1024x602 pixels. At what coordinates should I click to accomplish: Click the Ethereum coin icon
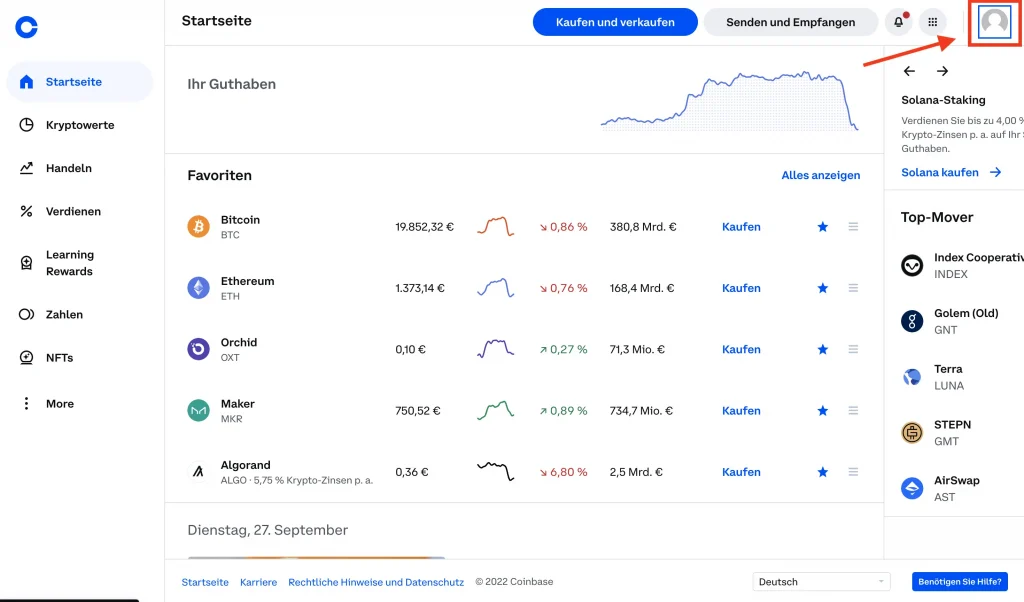[199, 288]
